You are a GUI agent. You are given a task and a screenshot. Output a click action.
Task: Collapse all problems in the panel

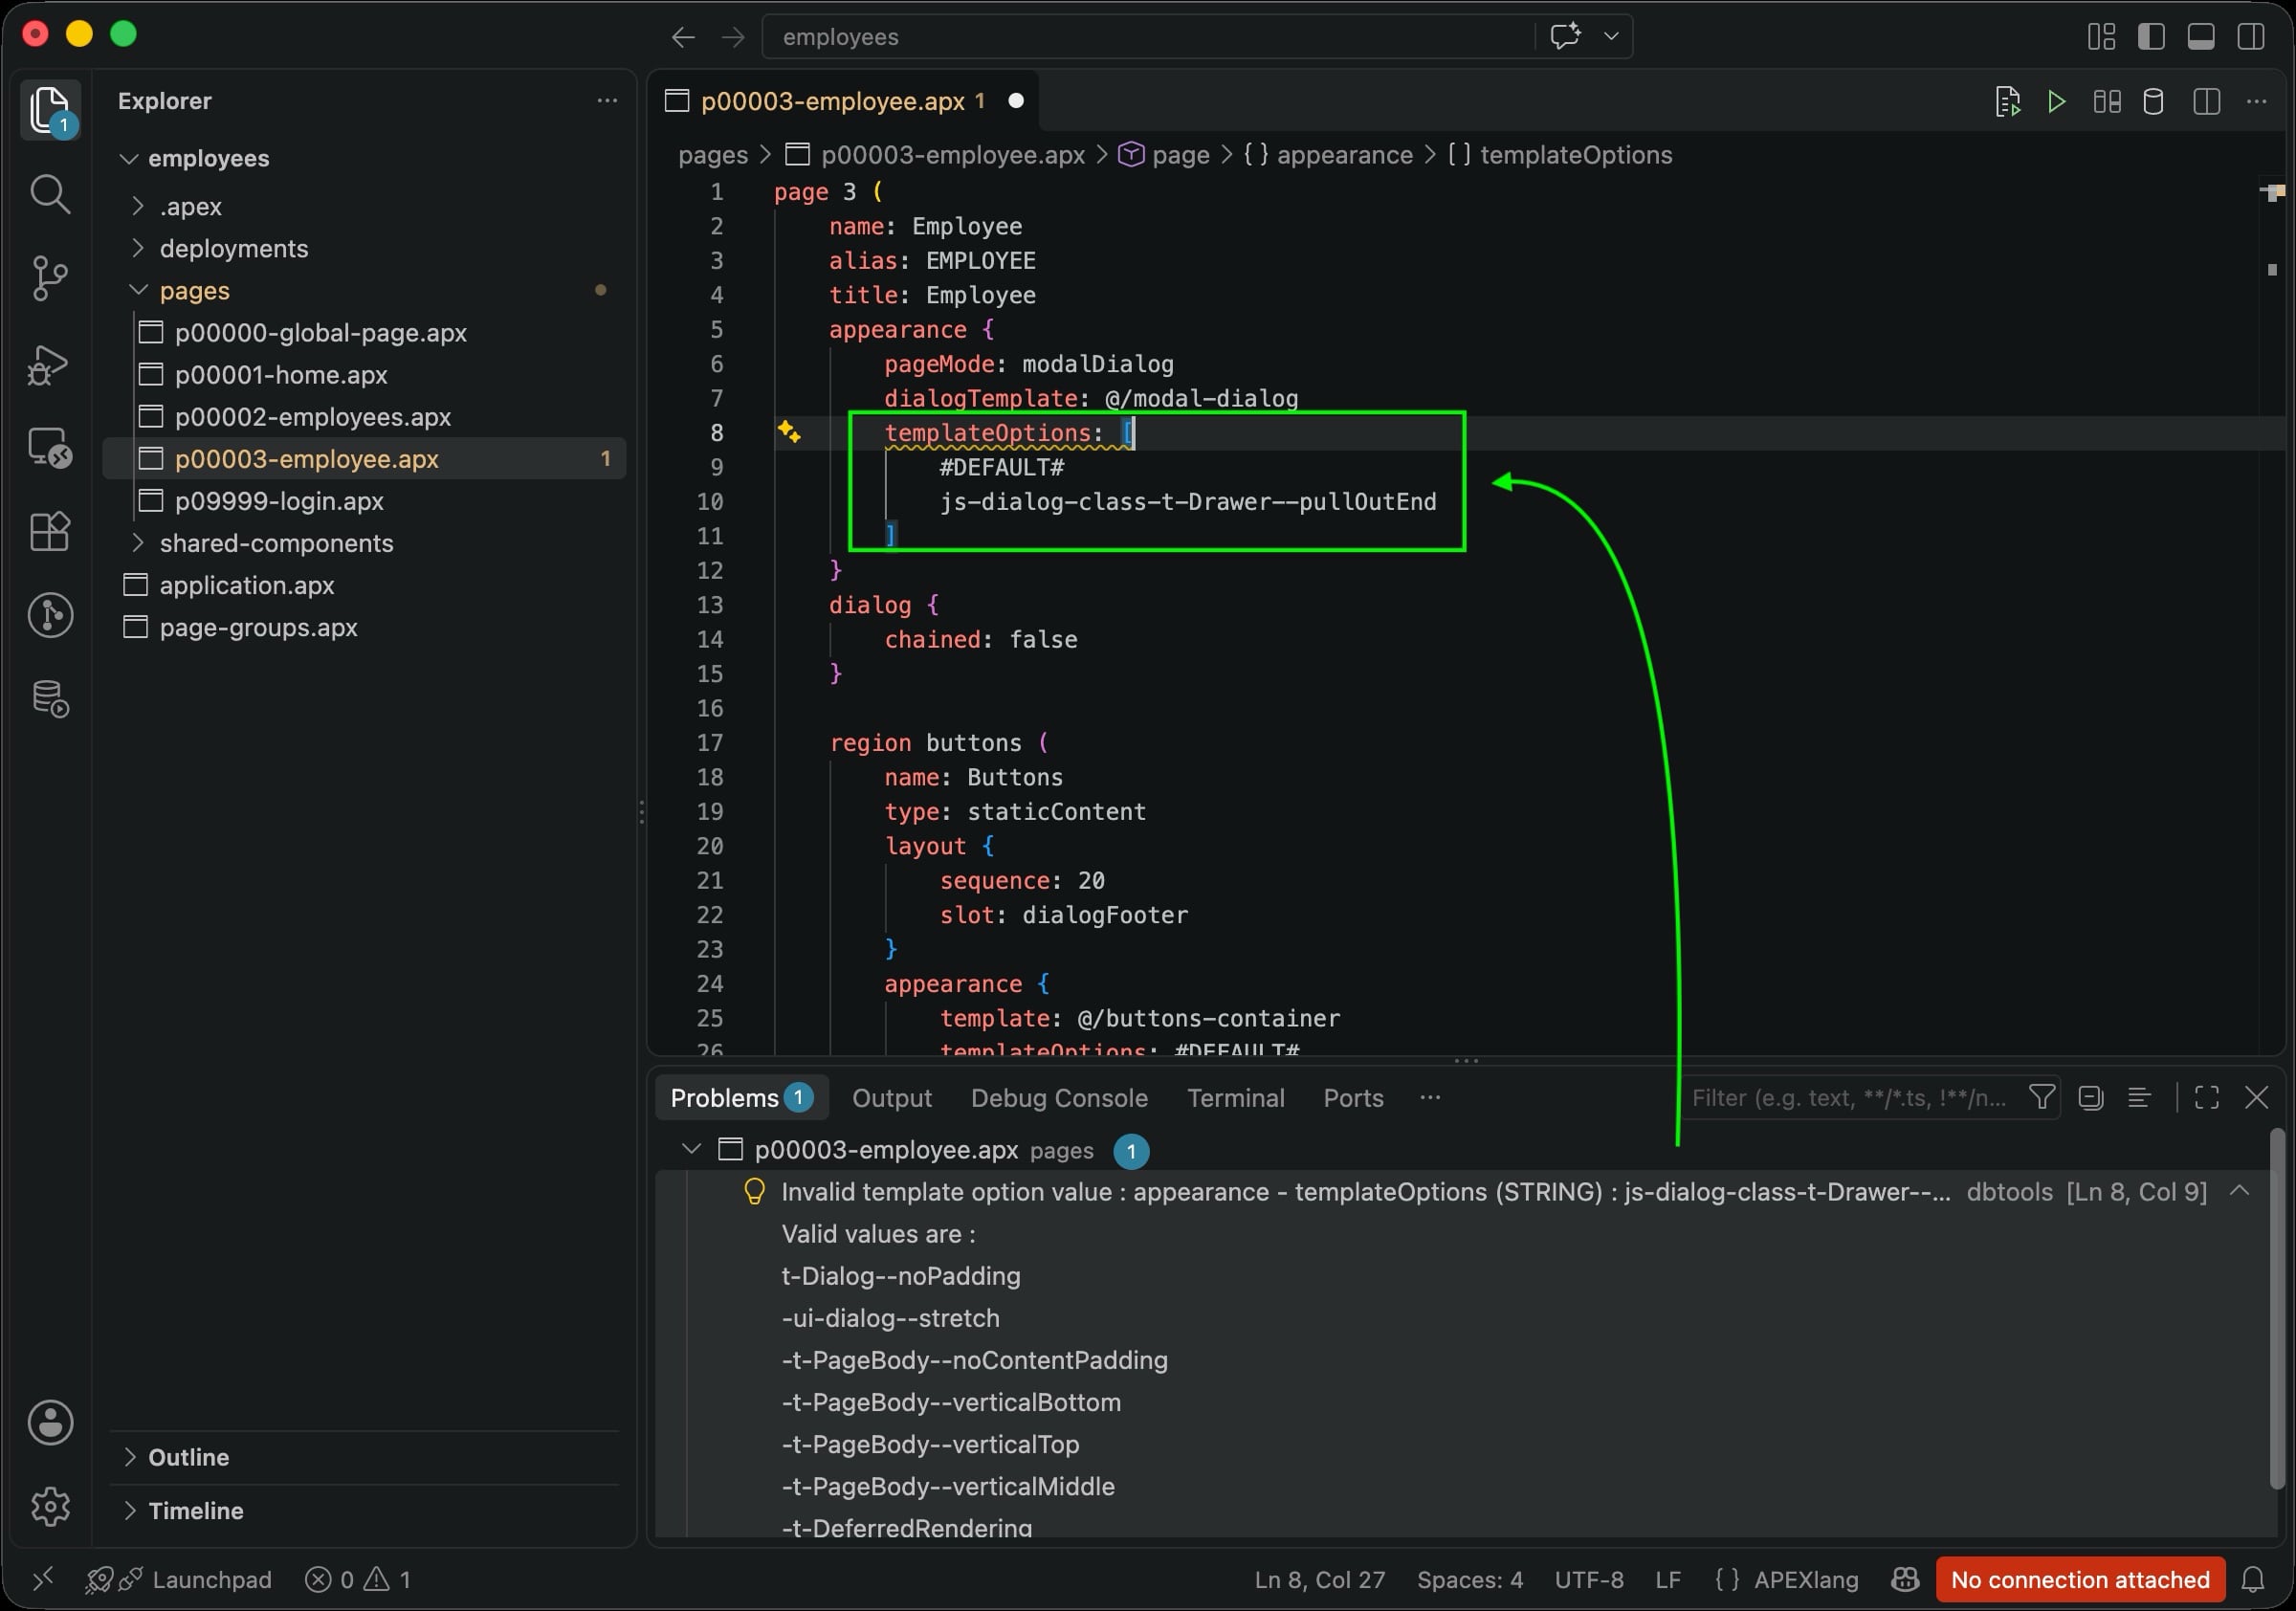pyautogui.click(x=2091, y=1098)
